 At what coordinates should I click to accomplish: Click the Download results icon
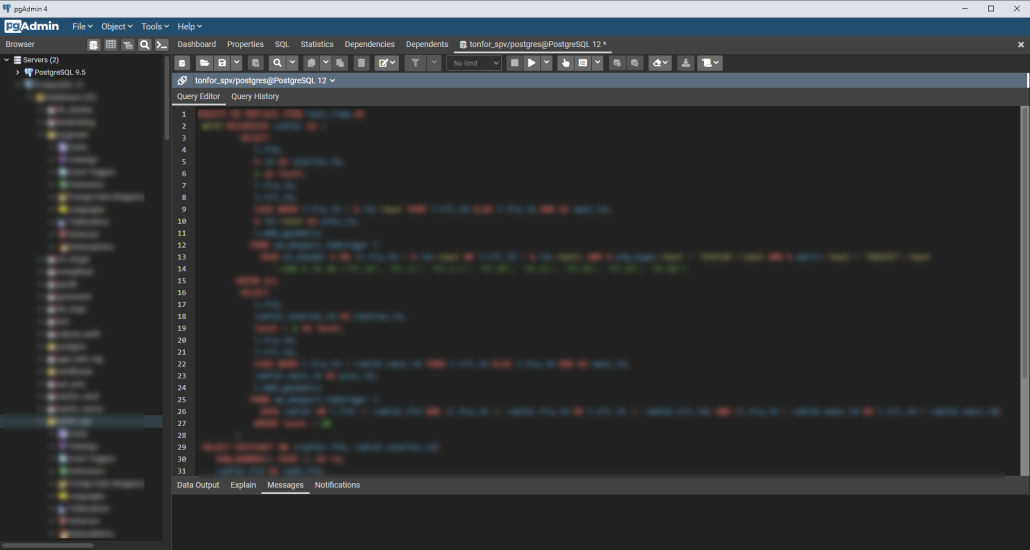(685, 63)
